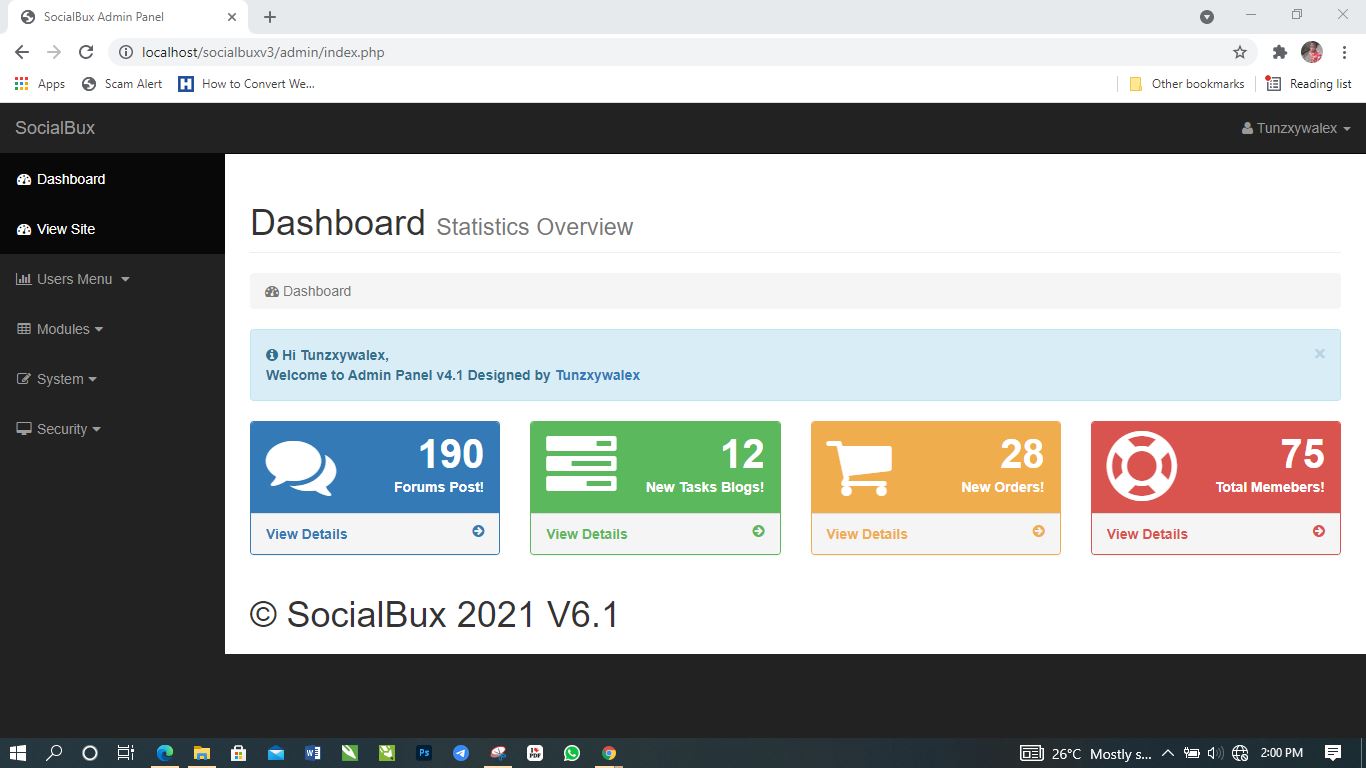
Task: Click the green New Tasks Blogs list icon
Action: pos(581,464)
